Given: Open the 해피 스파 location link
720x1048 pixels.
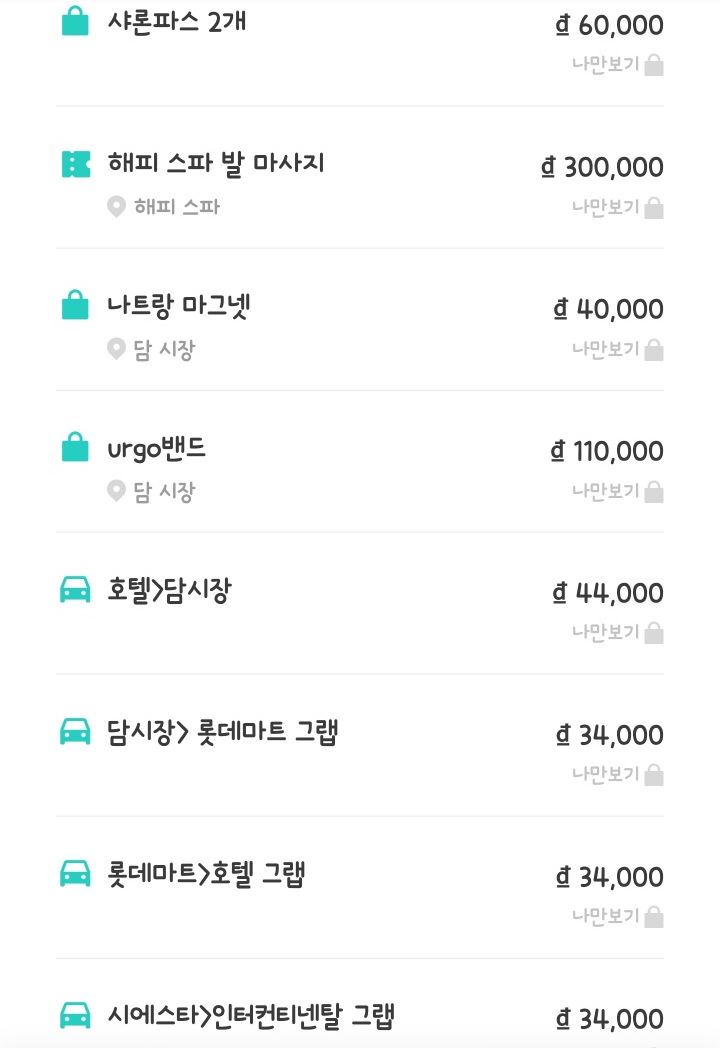Looking at the screenshot, I should click(x=176, y=208).
